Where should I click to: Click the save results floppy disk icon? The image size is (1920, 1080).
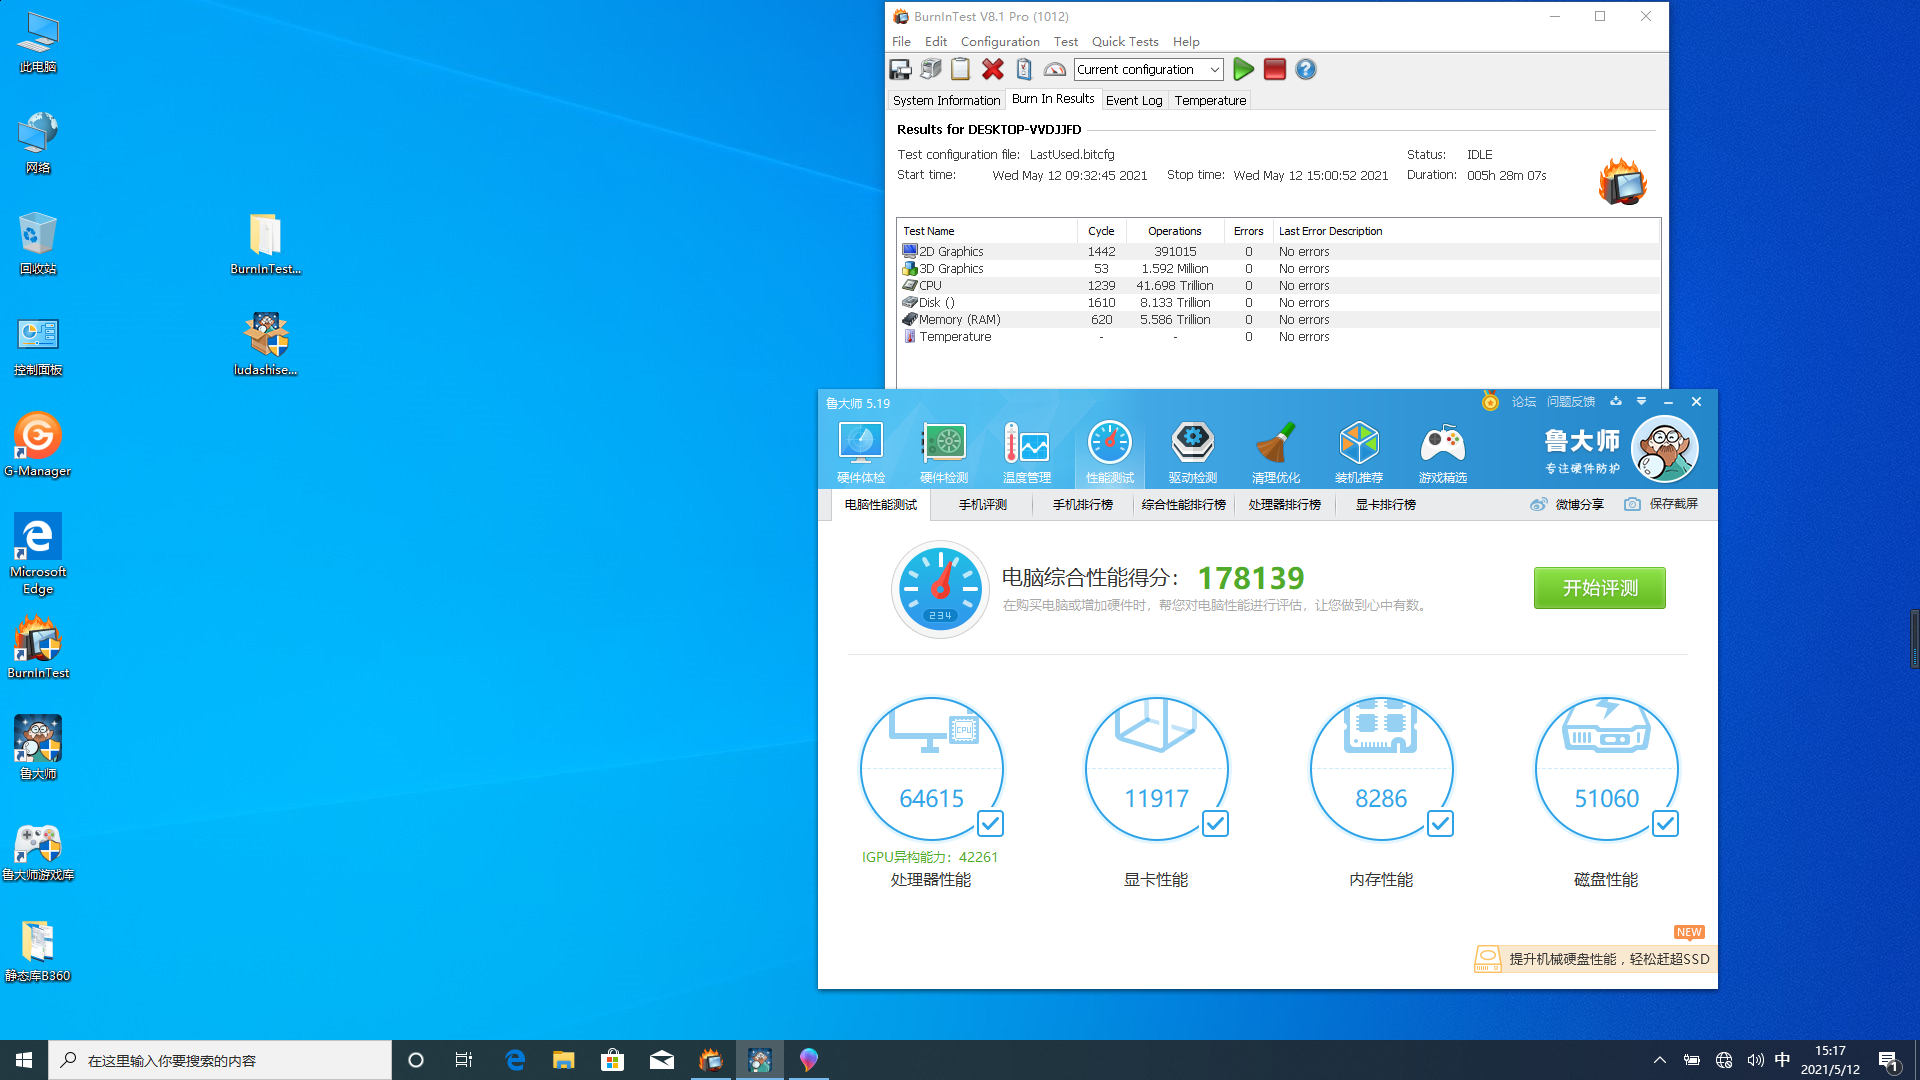click(900, 69)
